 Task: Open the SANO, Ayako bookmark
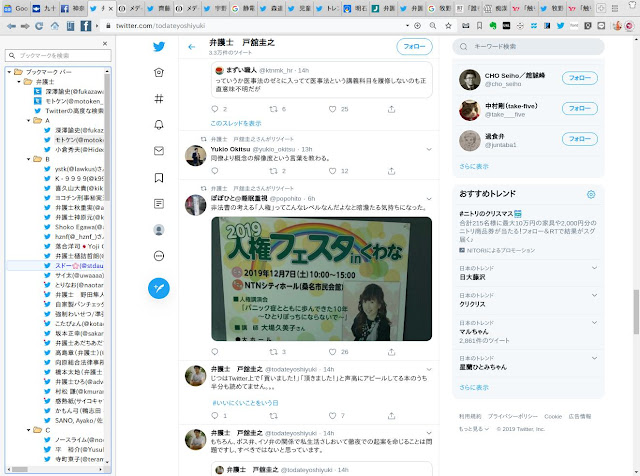[74, 420]
